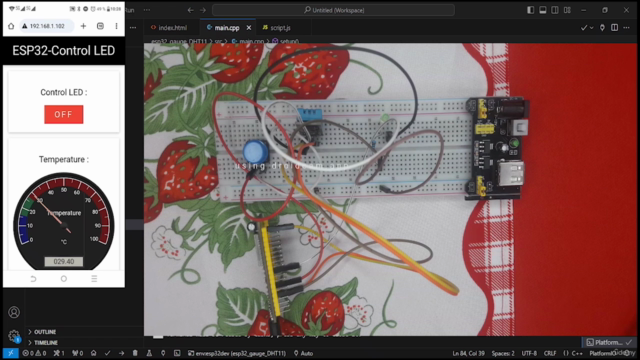Switch the env:esp32dev project environment

pos(237,353)
